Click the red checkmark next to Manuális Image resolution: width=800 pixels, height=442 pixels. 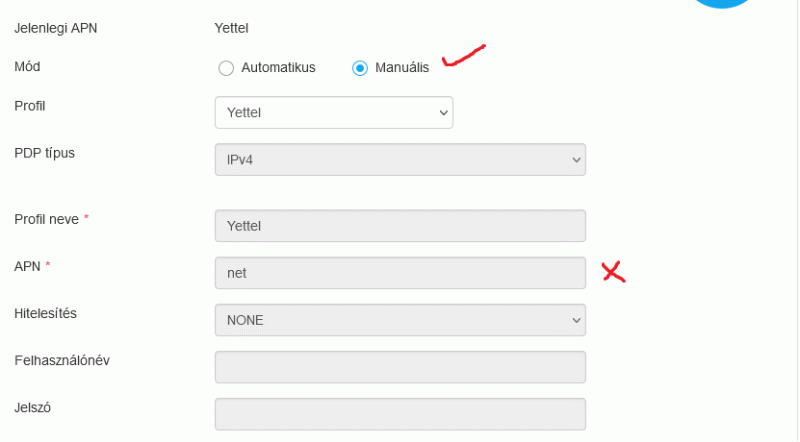463,56
